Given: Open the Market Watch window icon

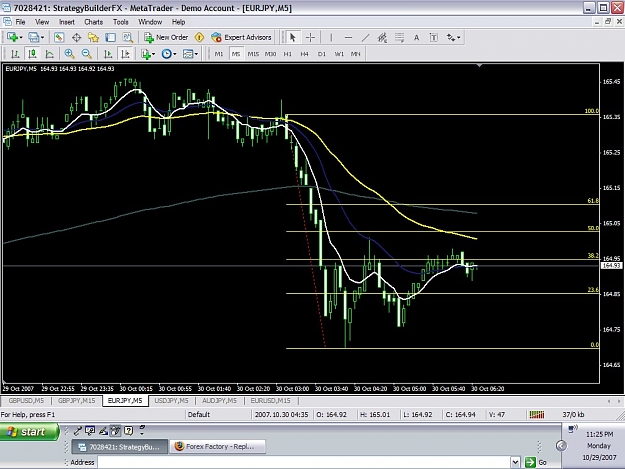Looking at the screenshot, I should pyautogui.click(x=59, y=37).
